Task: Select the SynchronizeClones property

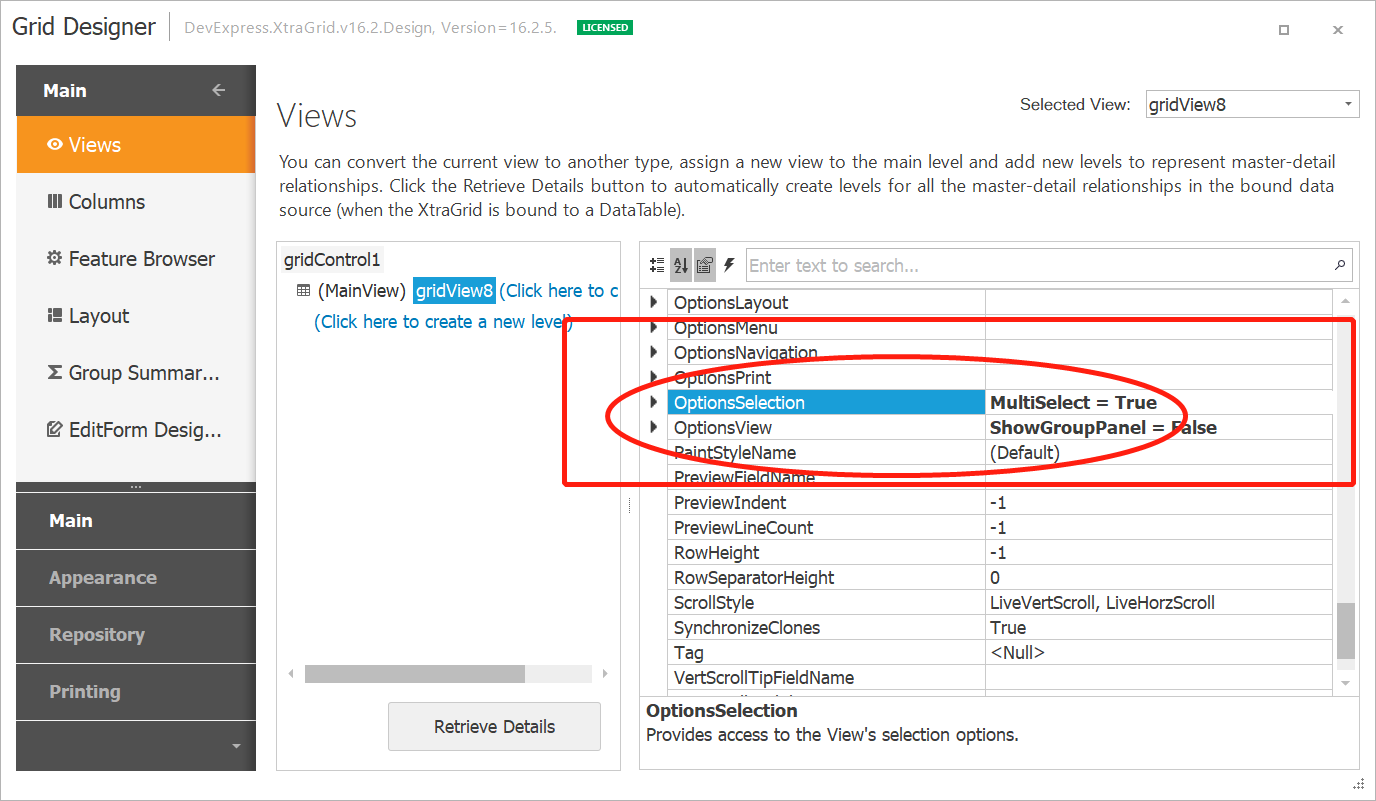Action: pos(747,627)
